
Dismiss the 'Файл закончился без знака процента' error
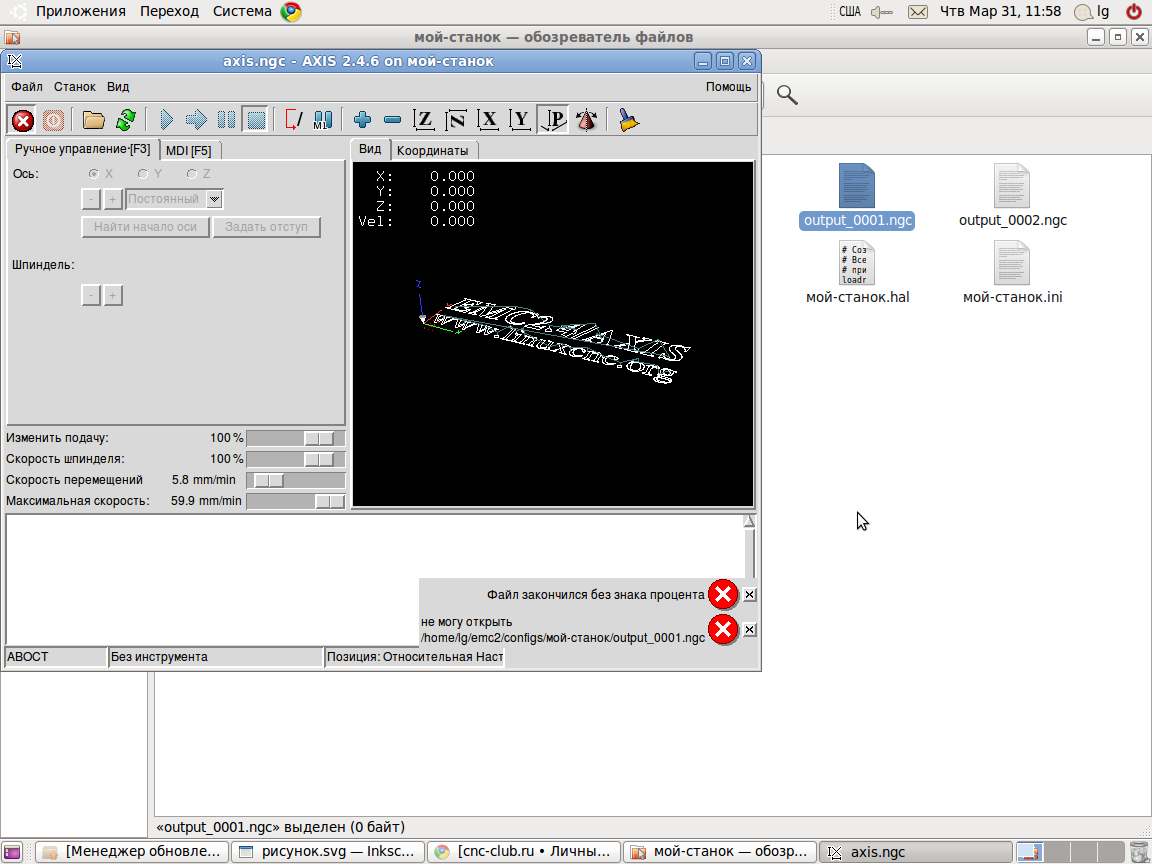[749, 594]
